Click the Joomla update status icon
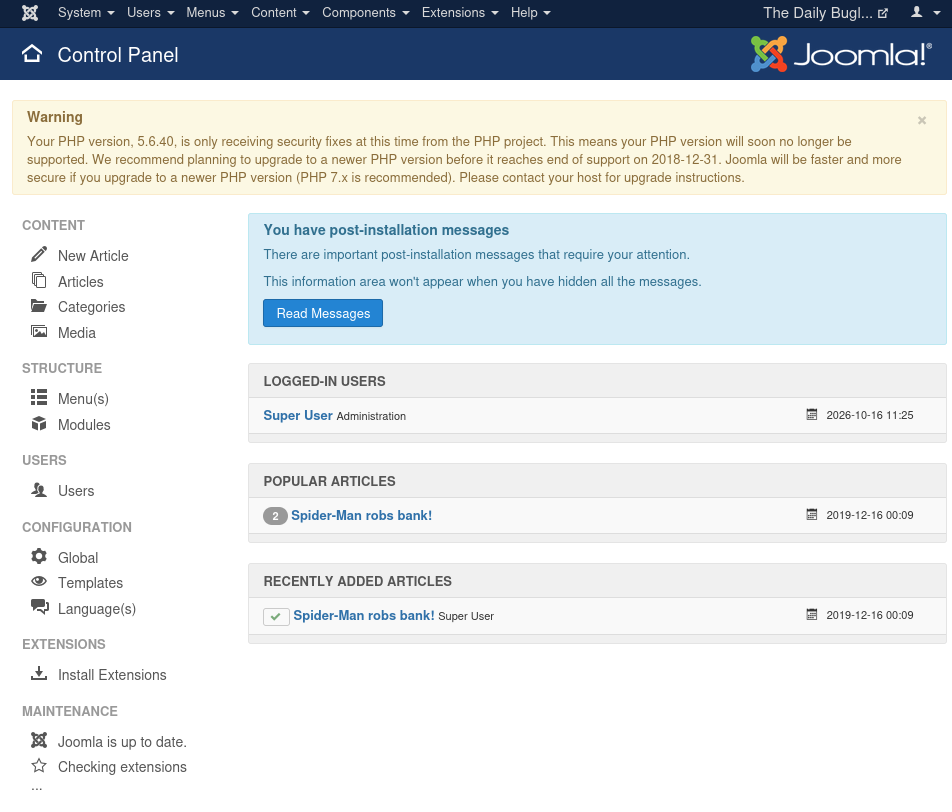 (39, 740)
